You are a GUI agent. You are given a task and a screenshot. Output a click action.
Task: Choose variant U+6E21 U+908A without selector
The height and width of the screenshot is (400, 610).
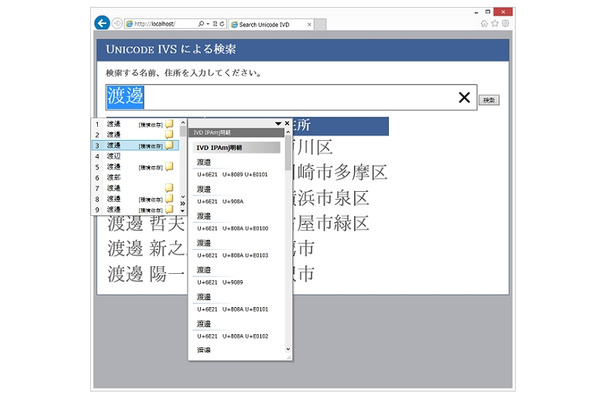click(x=237, y=195)
